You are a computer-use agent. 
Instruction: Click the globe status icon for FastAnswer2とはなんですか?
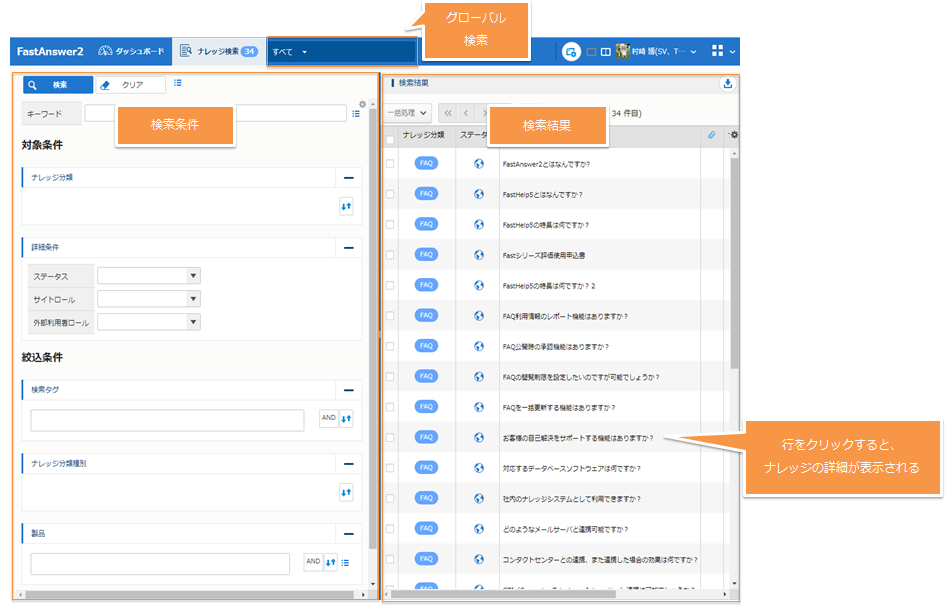(x=478, y=164)
